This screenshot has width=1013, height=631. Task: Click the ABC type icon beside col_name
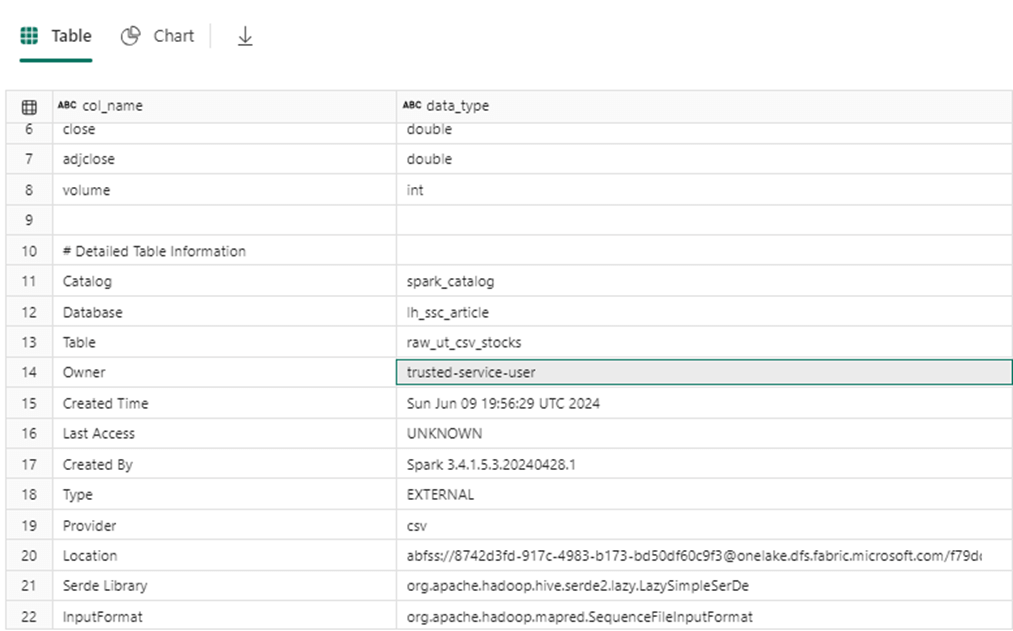click(x=67, y=106)
